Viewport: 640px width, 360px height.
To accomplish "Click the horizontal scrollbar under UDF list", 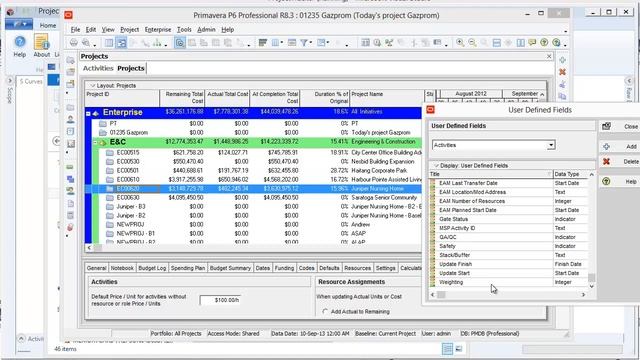I will click(508, 295).
